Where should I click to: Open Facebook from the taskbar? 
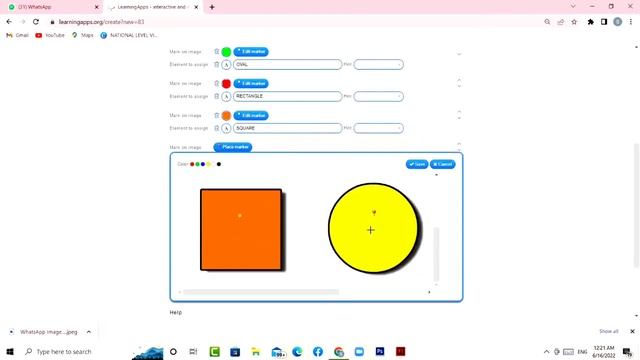pos(318,351)
